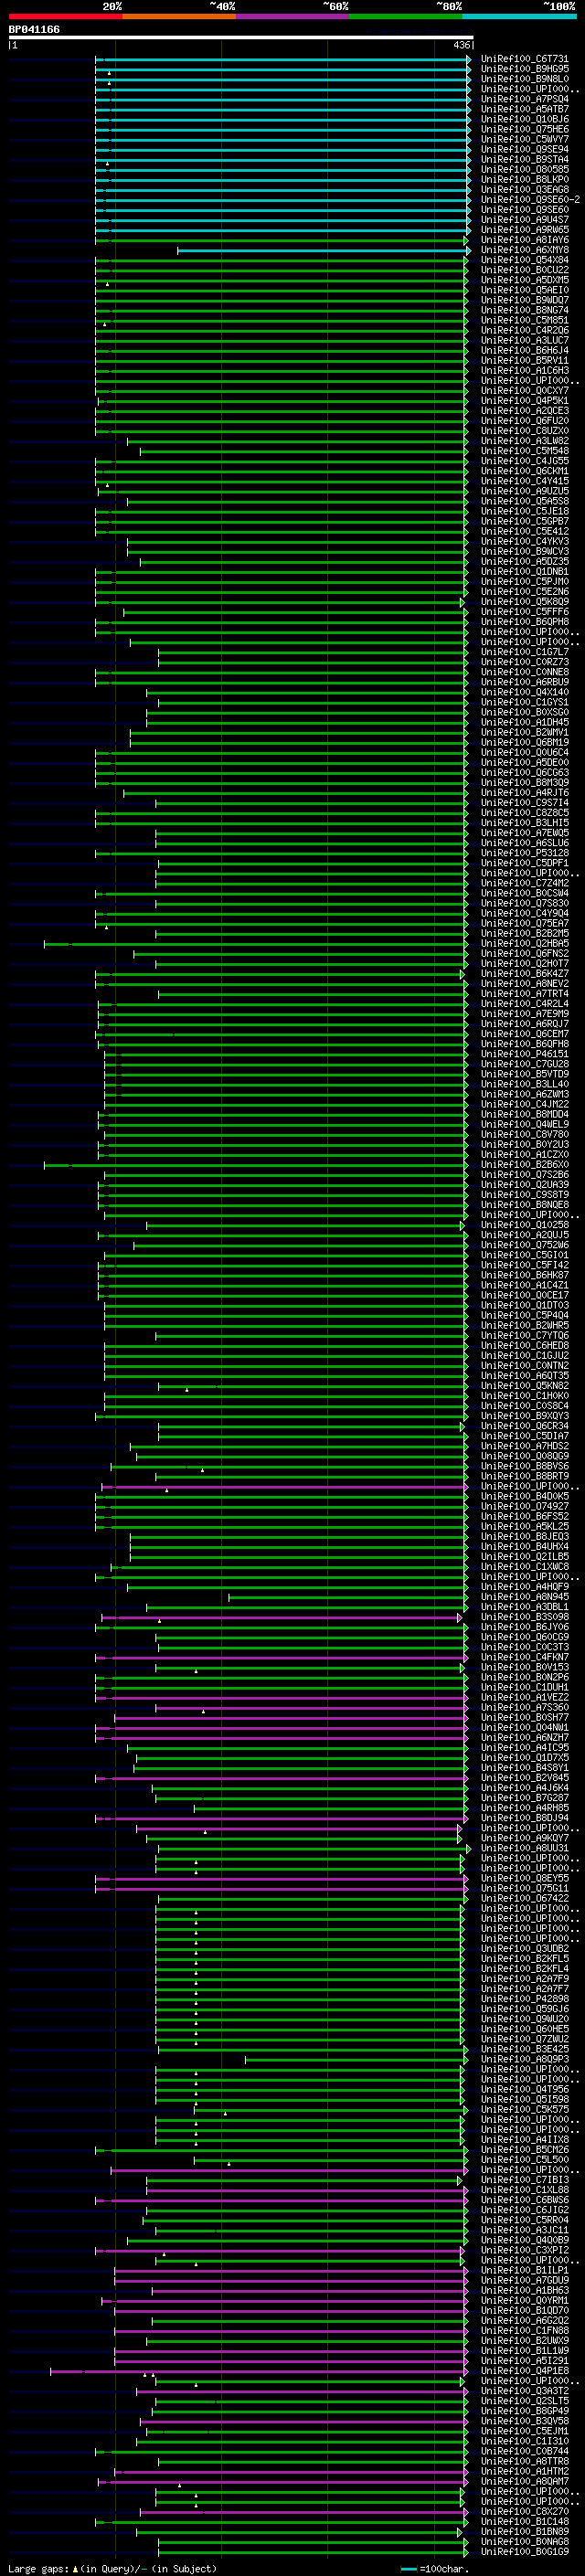Click the label UniRef100_Q4P1E8
Screen dimensions: 585x2576
click(524, 2370)
